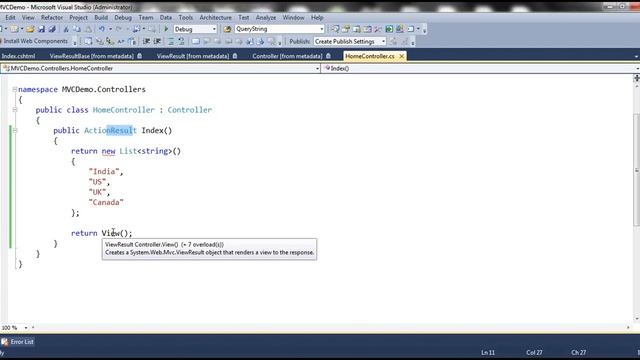The width and height of the screenshot is (640, 360).
Task: Click the Ln 11 status bar entry
Action: pyautogui.click(x=488, y=352)
